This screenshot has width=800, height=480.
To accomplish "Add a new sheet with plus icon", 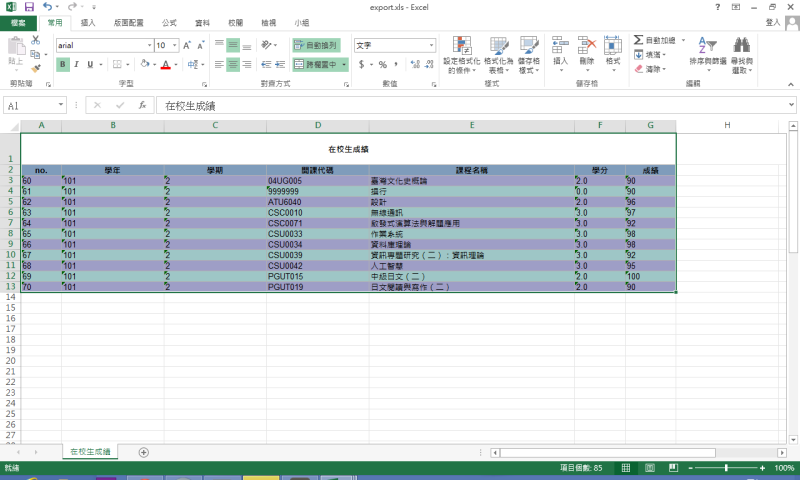I will tap(144, 452).
